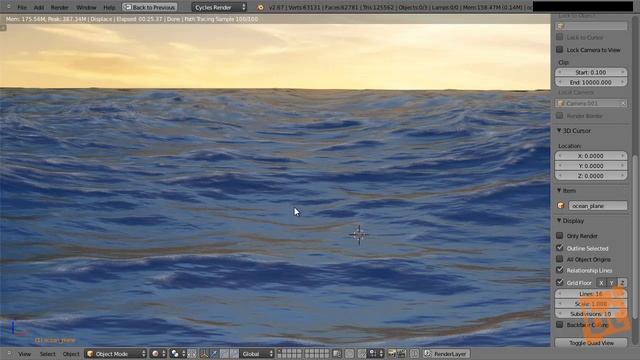Open the viewport shading sphere dropdown

click(x=159, y=354)
